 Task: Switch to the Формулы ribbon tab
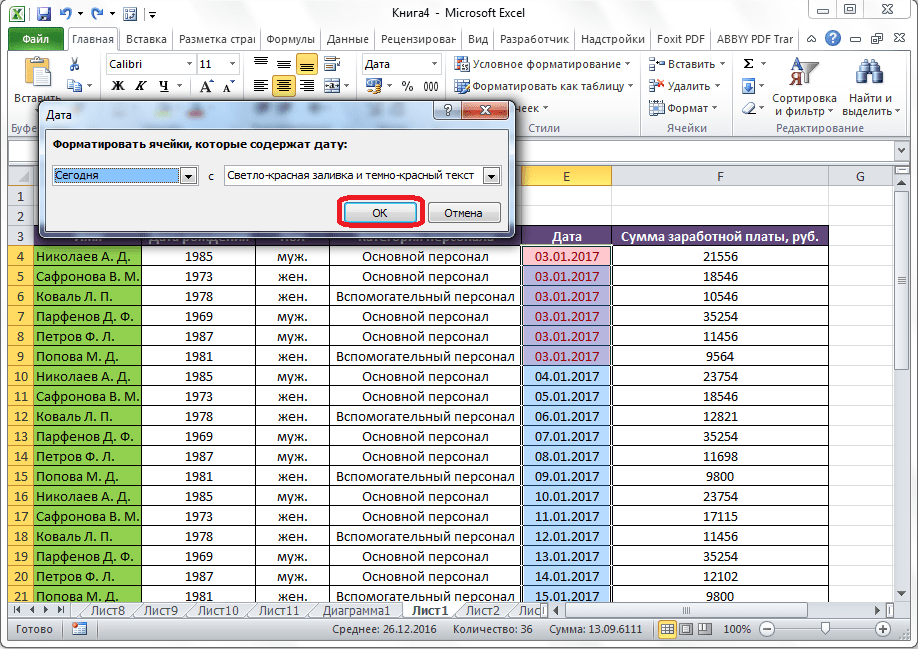[x=291, y=39]
